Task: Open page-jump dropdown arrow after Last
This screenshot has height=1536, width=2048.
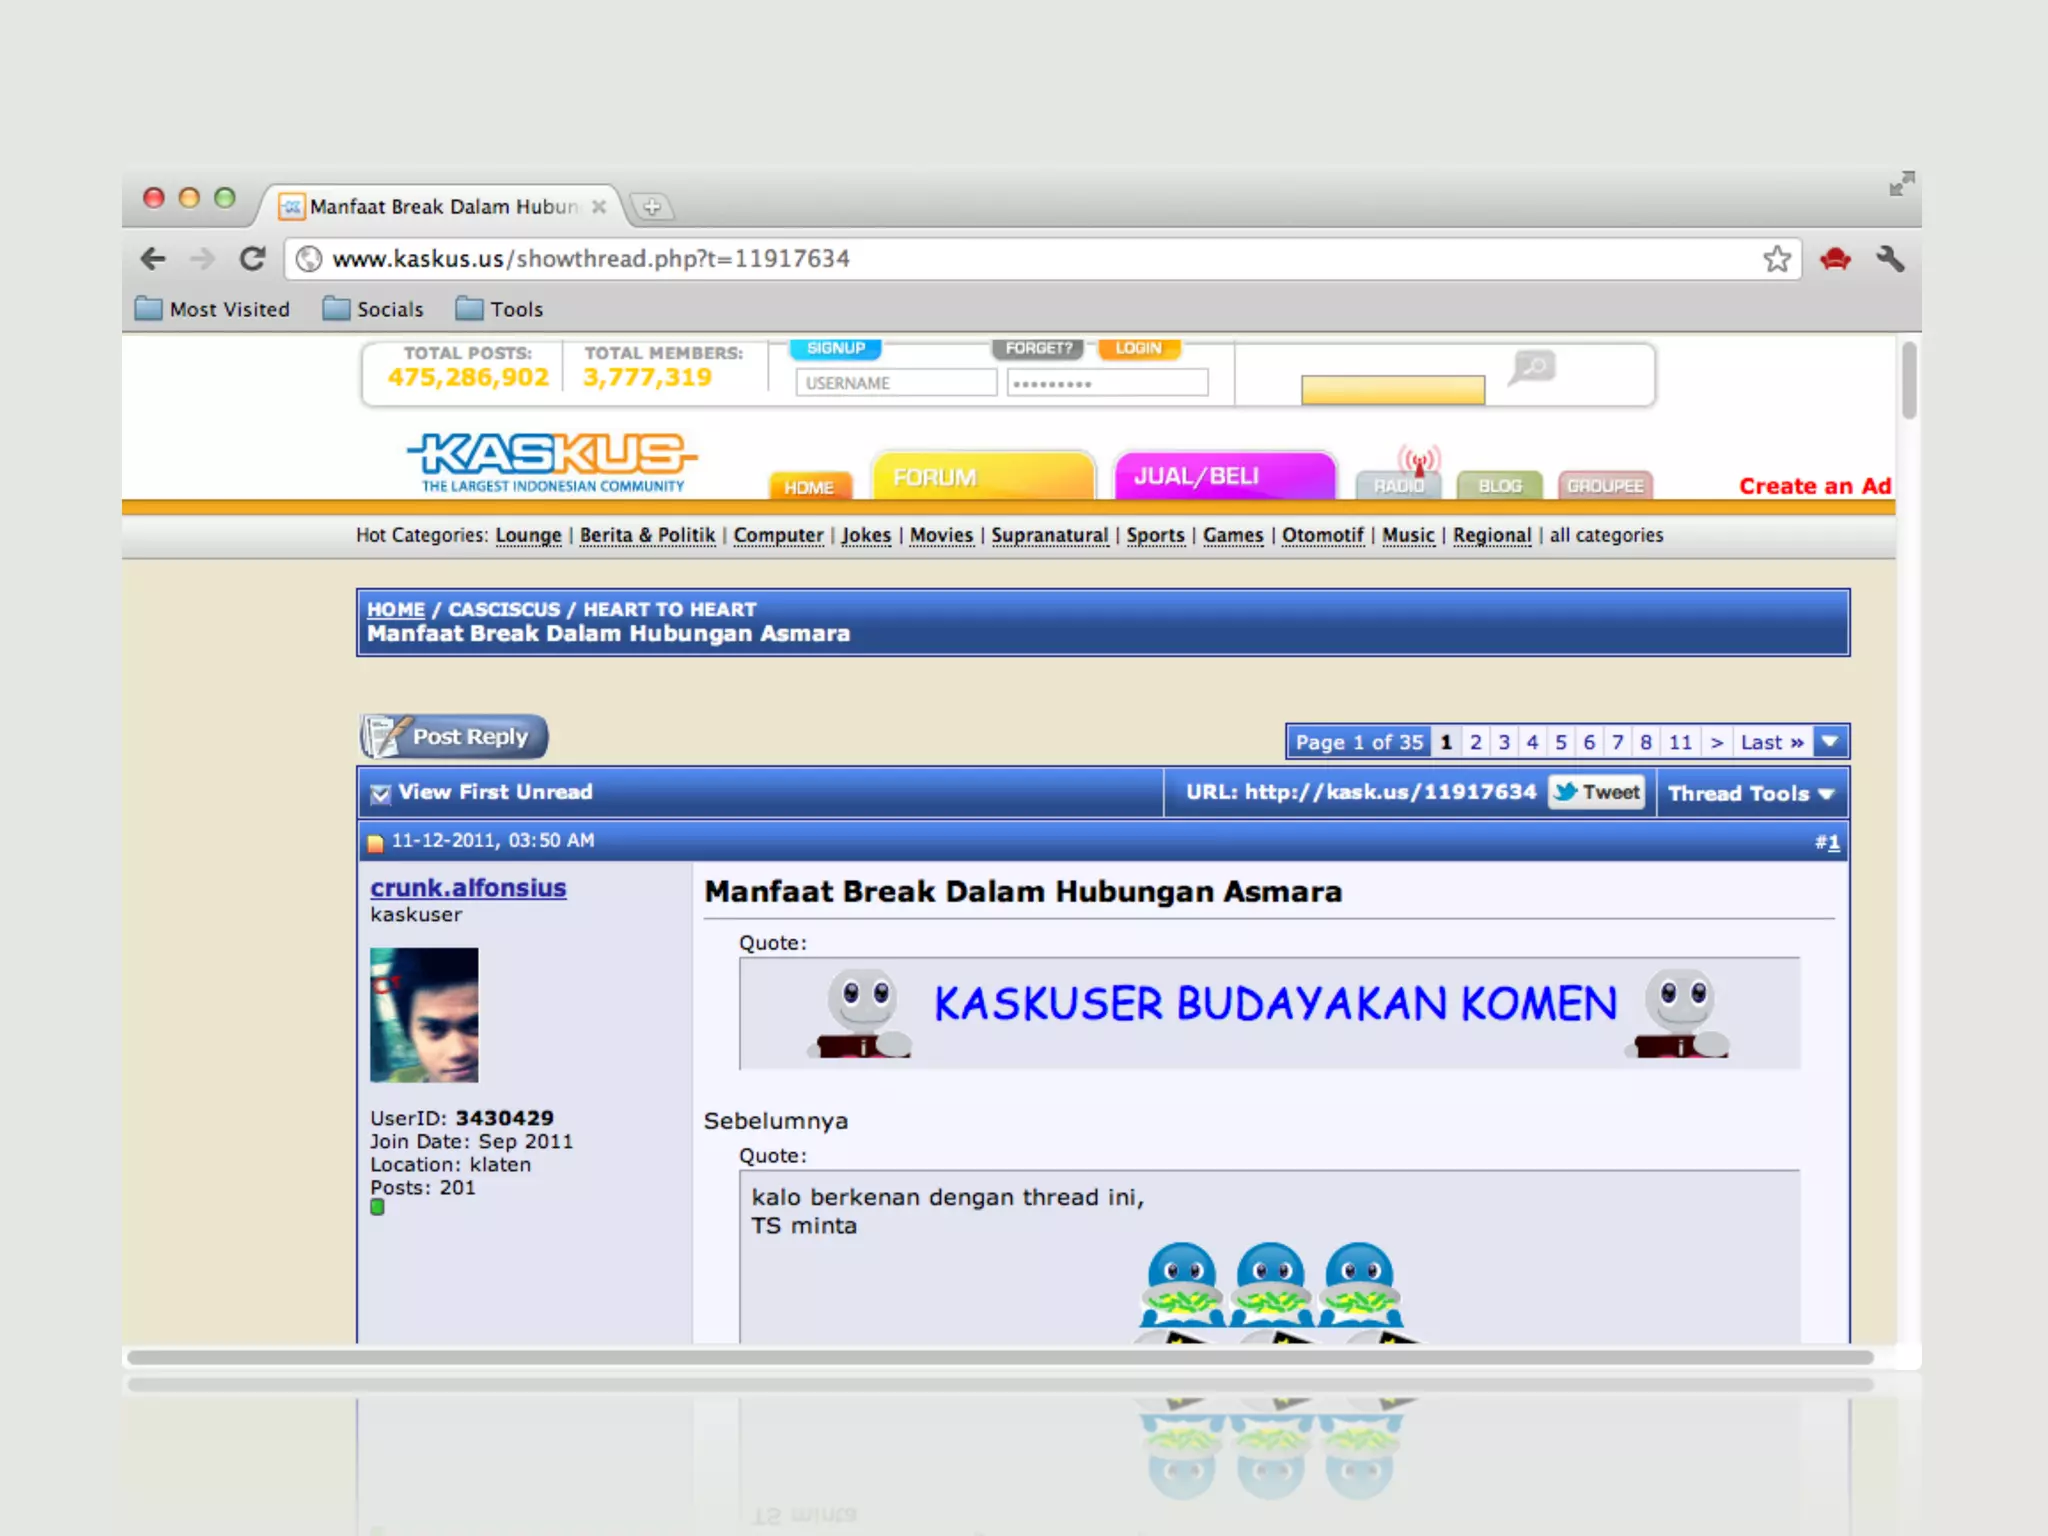Action: [1830, 742]
